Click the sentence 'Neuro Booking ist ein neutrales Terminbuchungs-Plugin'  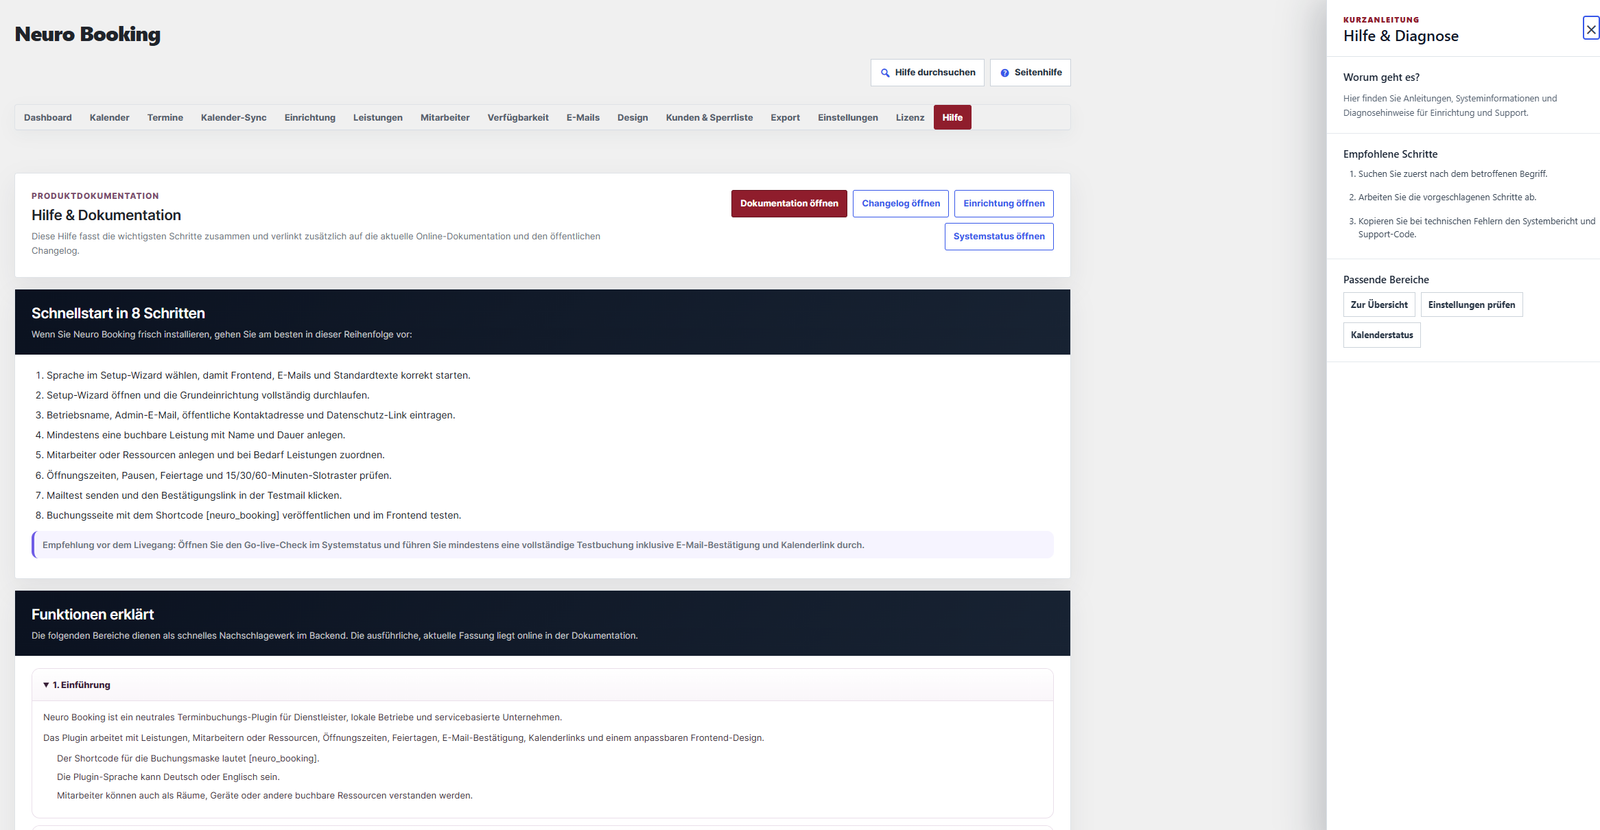click(302, 718)
